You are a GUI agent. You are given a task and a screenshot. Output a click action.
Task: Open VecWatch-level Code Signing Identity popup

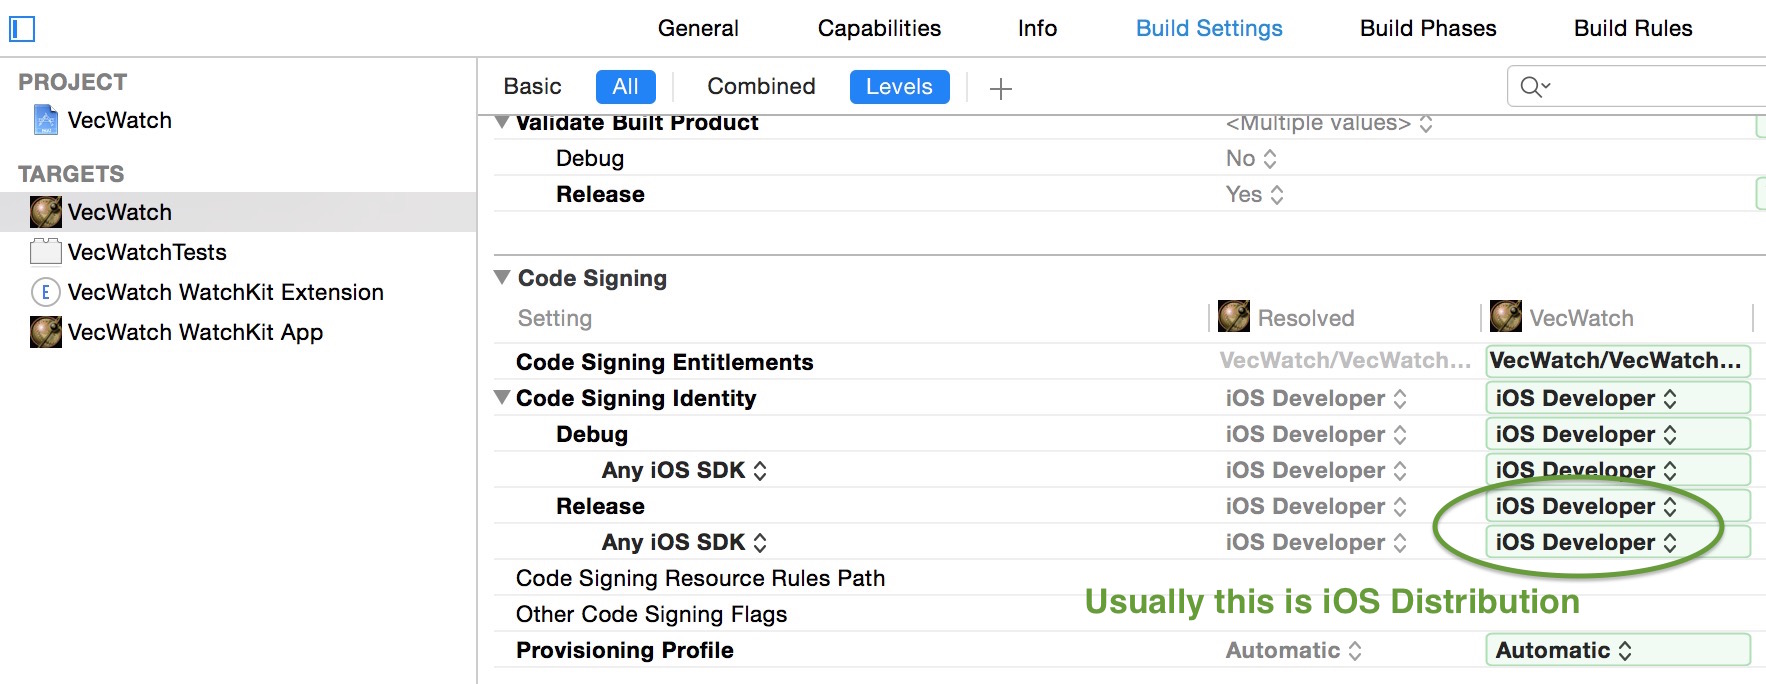coord(1618,398)
